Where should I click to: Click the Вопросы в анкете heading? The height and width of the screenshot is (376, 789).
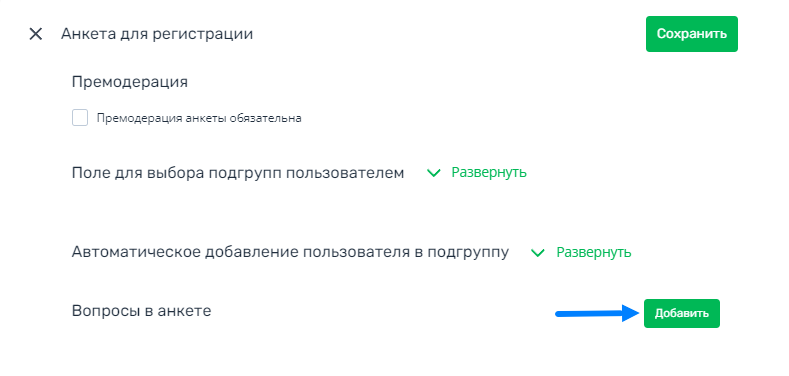pyautogui.click(x=141, y=311)
